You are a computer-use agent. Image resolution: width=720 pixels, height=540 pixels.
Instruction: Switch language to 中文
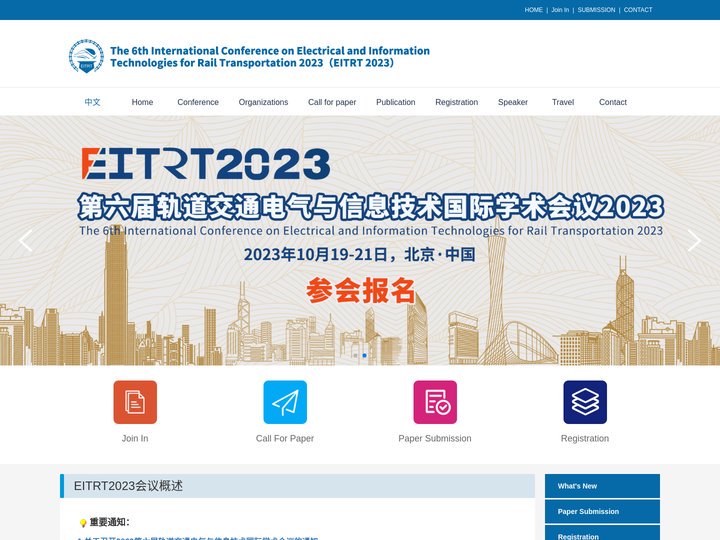click(92, 102)
